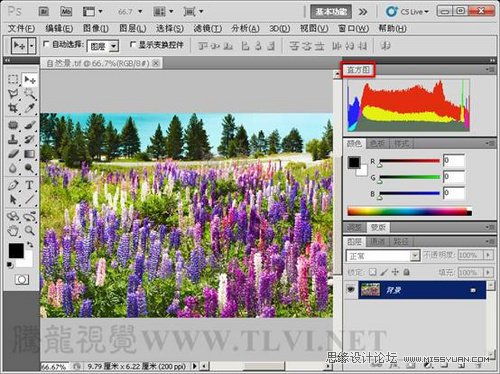Switch to the 路径 tab
This screenshot has height=374, width=500.
pos(400,241)
